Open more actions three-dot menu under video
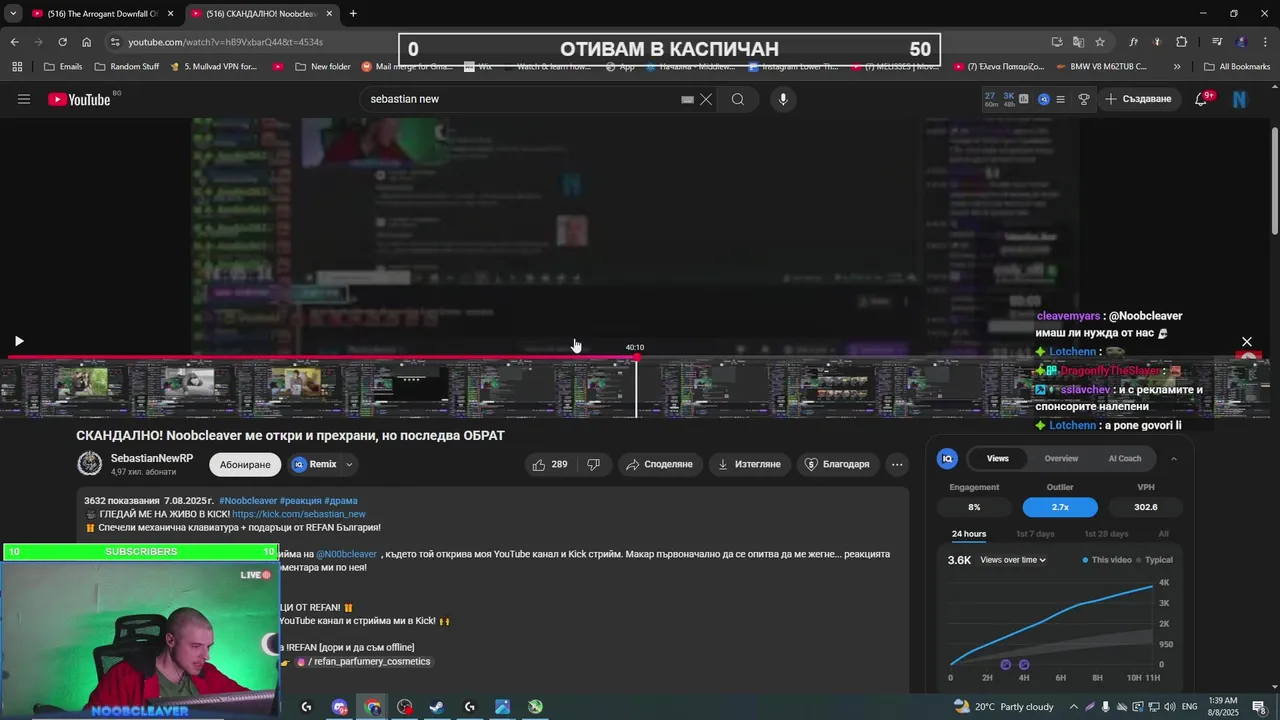 [897, 464]
